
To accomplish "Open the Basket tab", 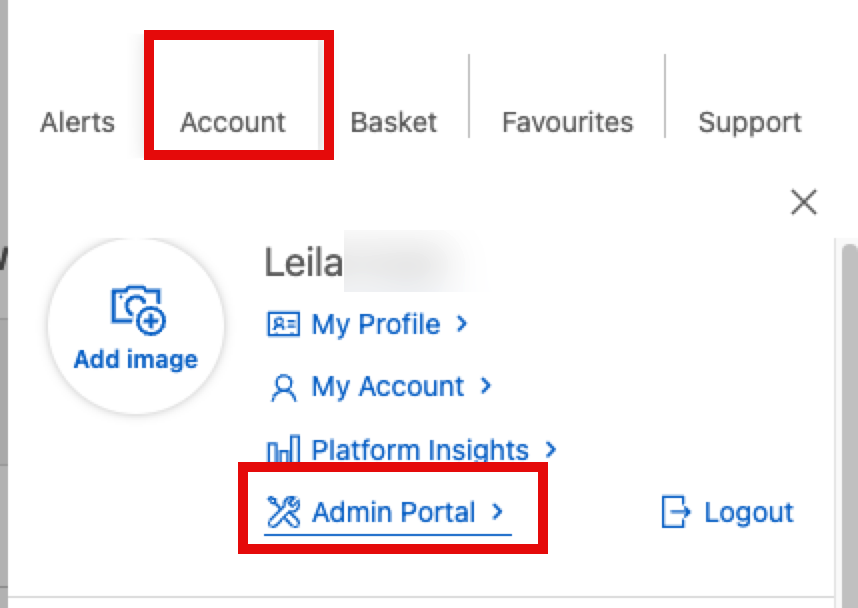I will click(x=393, y=122).
